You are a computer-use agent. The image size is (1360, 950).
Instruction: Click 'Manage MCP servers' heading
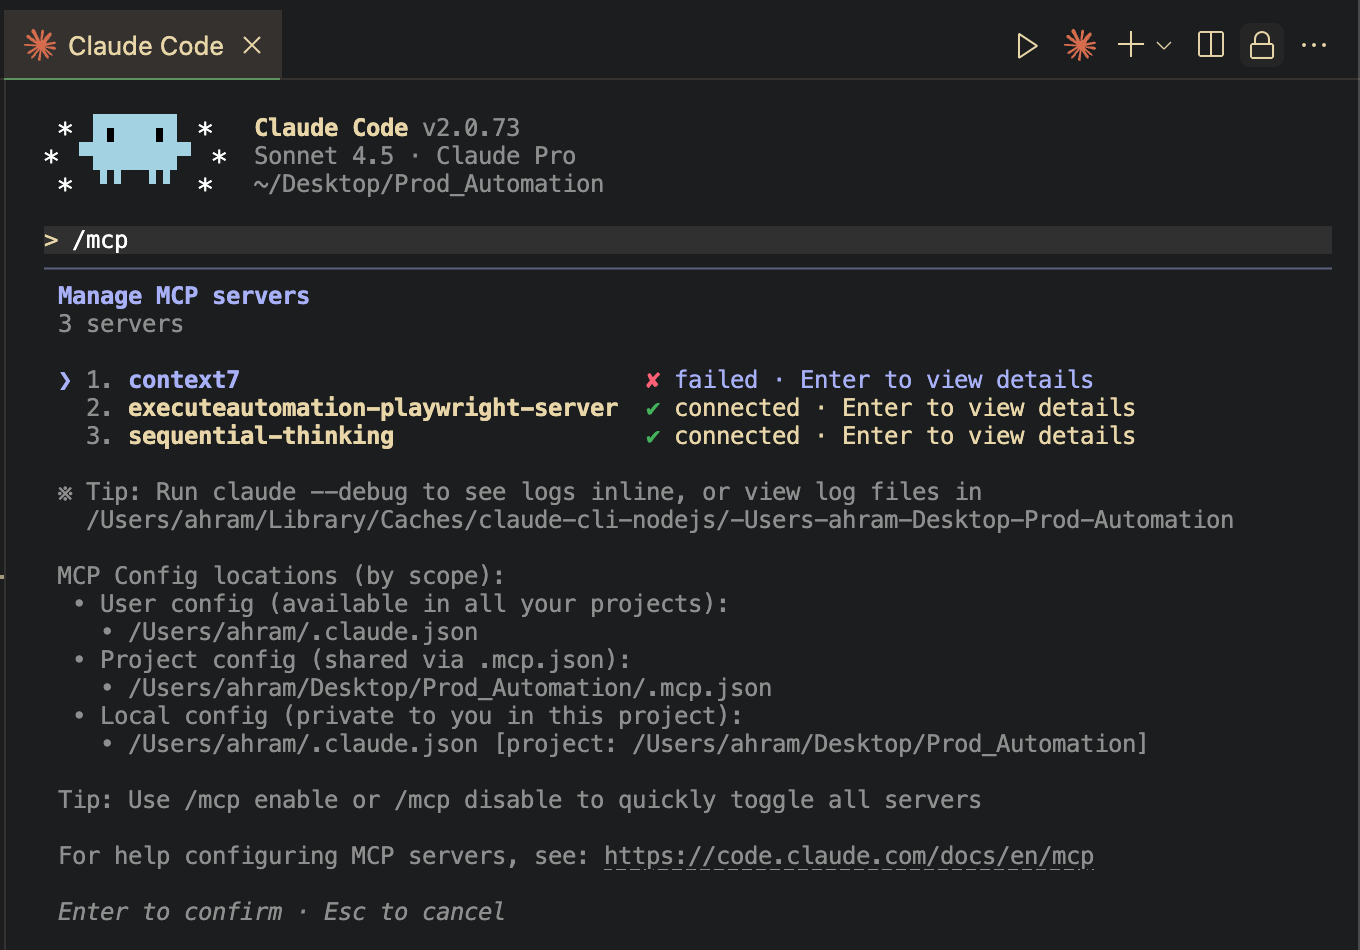point(184,296)
